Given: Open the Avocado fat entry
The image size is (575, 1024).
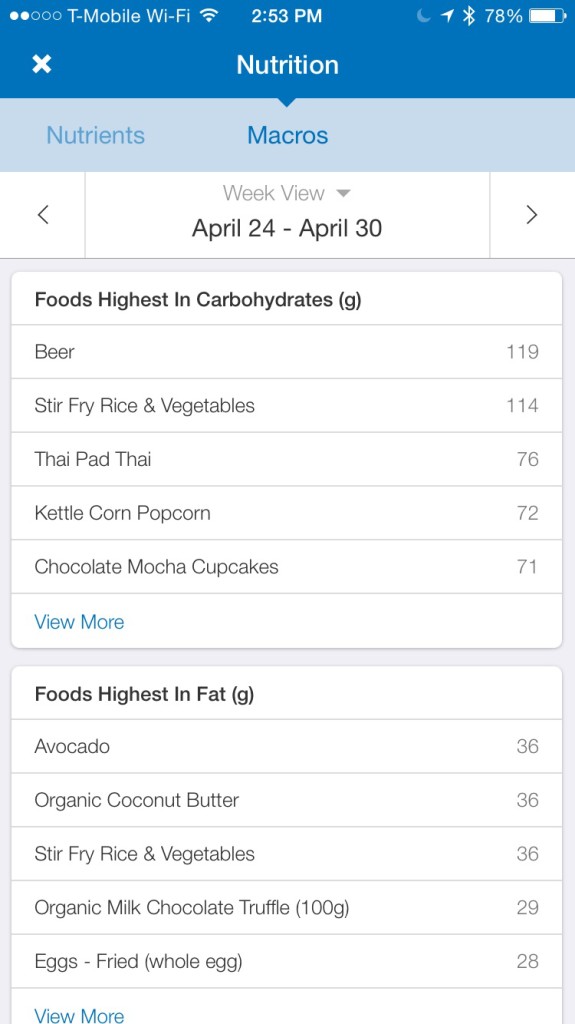Looking at the screenshot, I should click(x=287, y=746).
